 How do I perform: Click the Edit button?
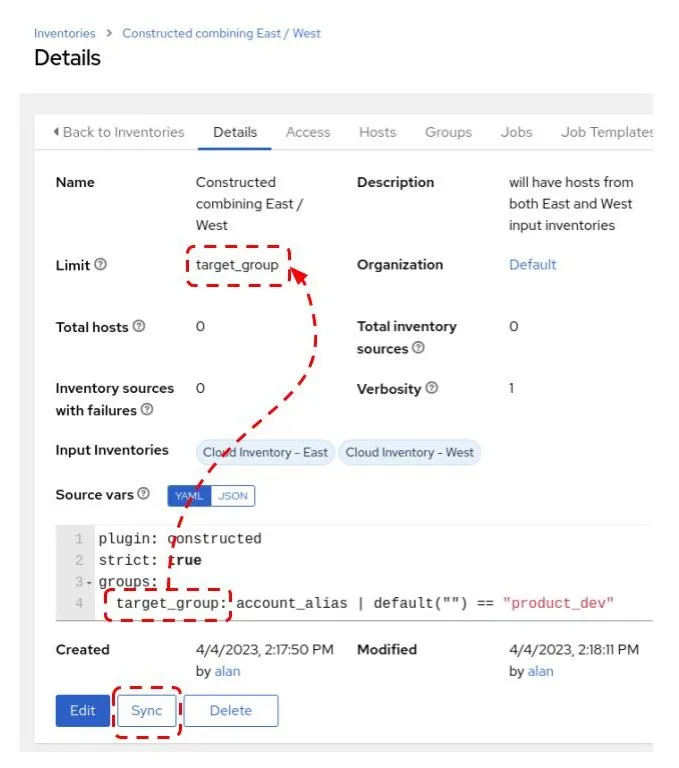click(82, 711)
